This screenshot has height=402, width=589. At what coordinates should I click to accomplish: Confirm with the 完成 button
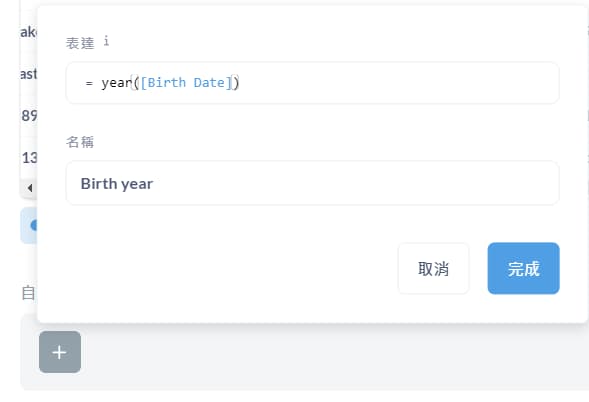(x=523, y=268)
